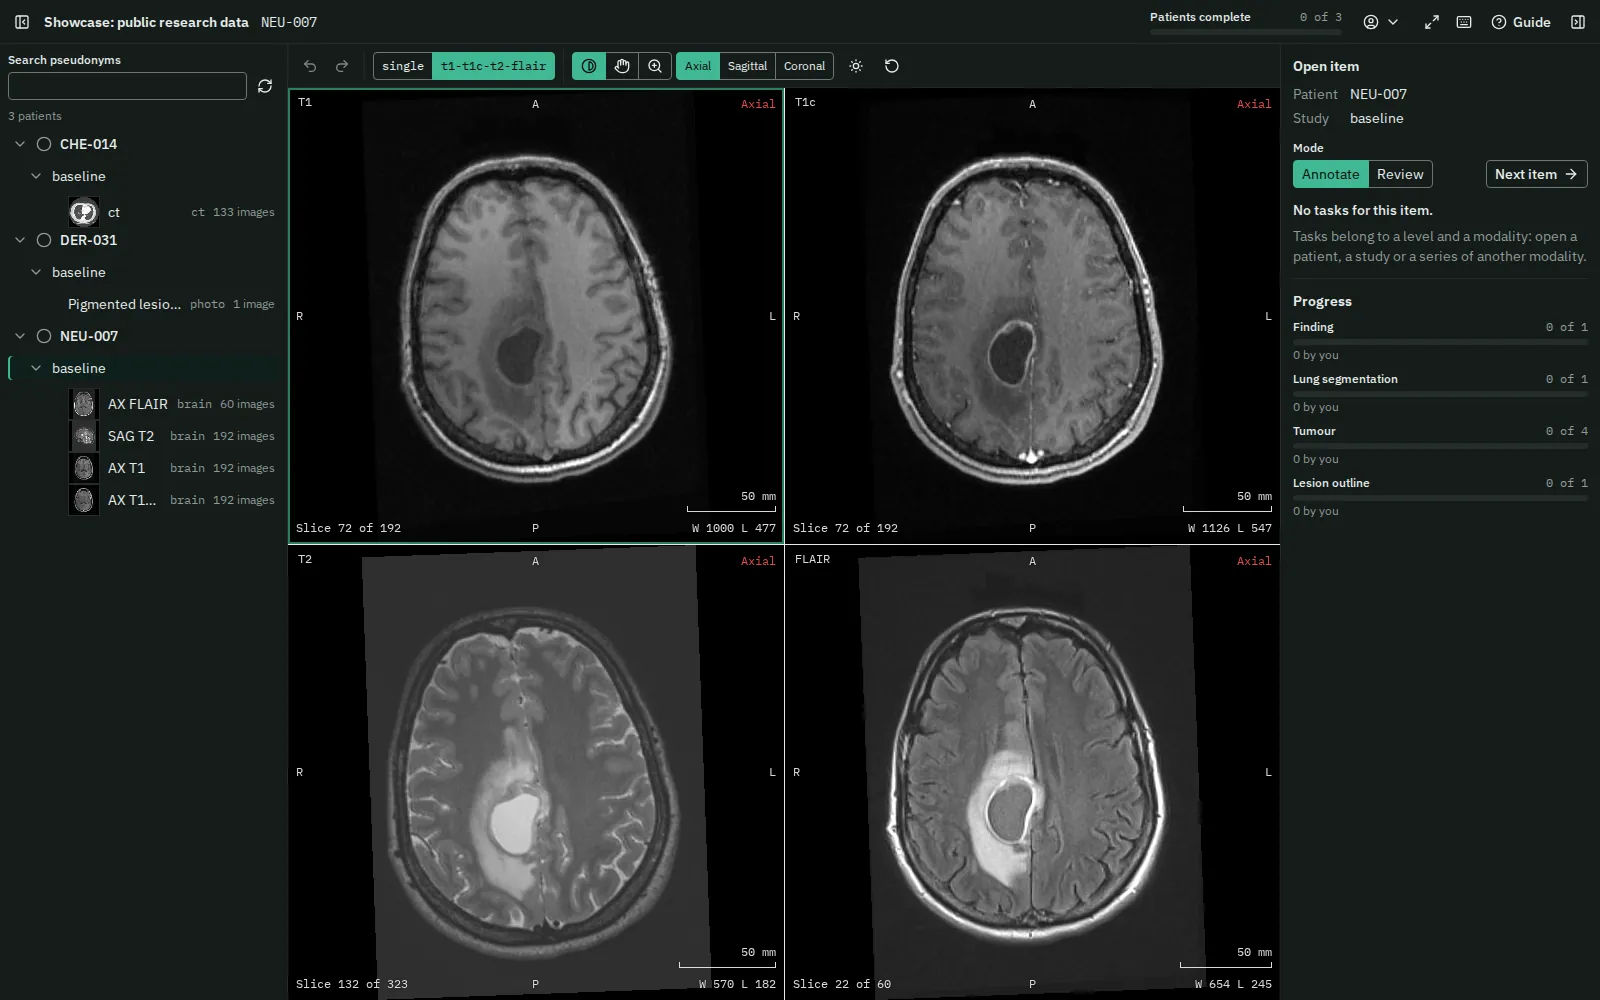Collapse the CHE-014 patient node
The height and width of the screenshot is (1000, 1600).
20,144
